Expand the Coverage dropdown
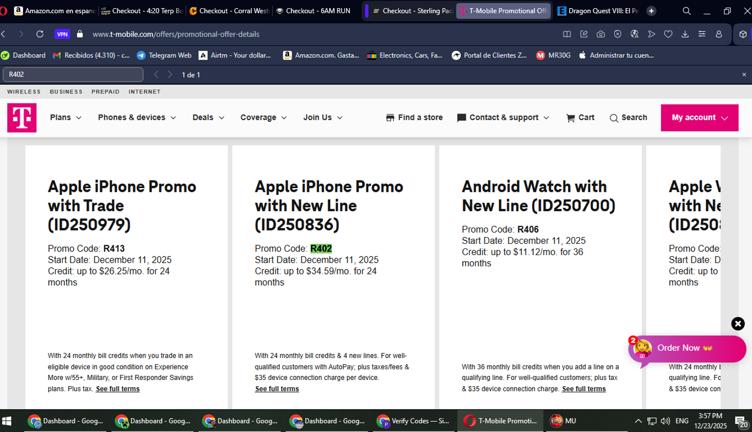Screen dimensions: 752x432 click(263, 117)
